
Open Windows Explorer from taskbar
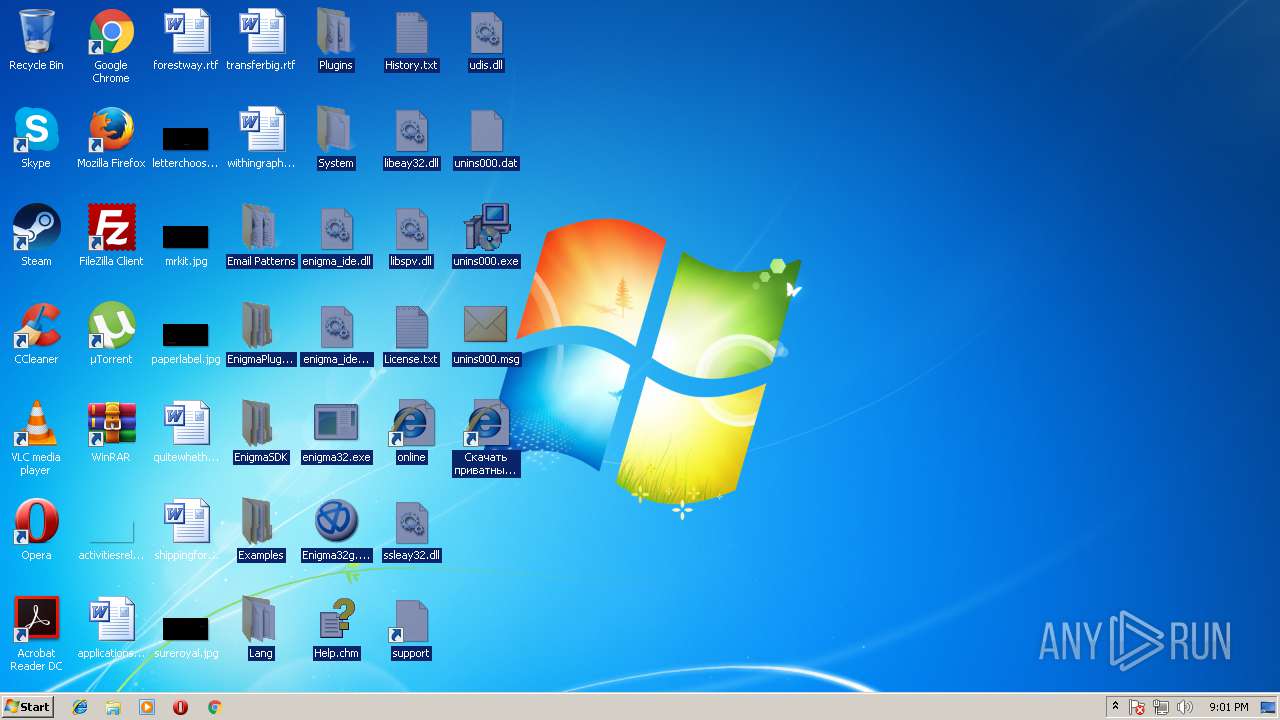coord(113,707)
